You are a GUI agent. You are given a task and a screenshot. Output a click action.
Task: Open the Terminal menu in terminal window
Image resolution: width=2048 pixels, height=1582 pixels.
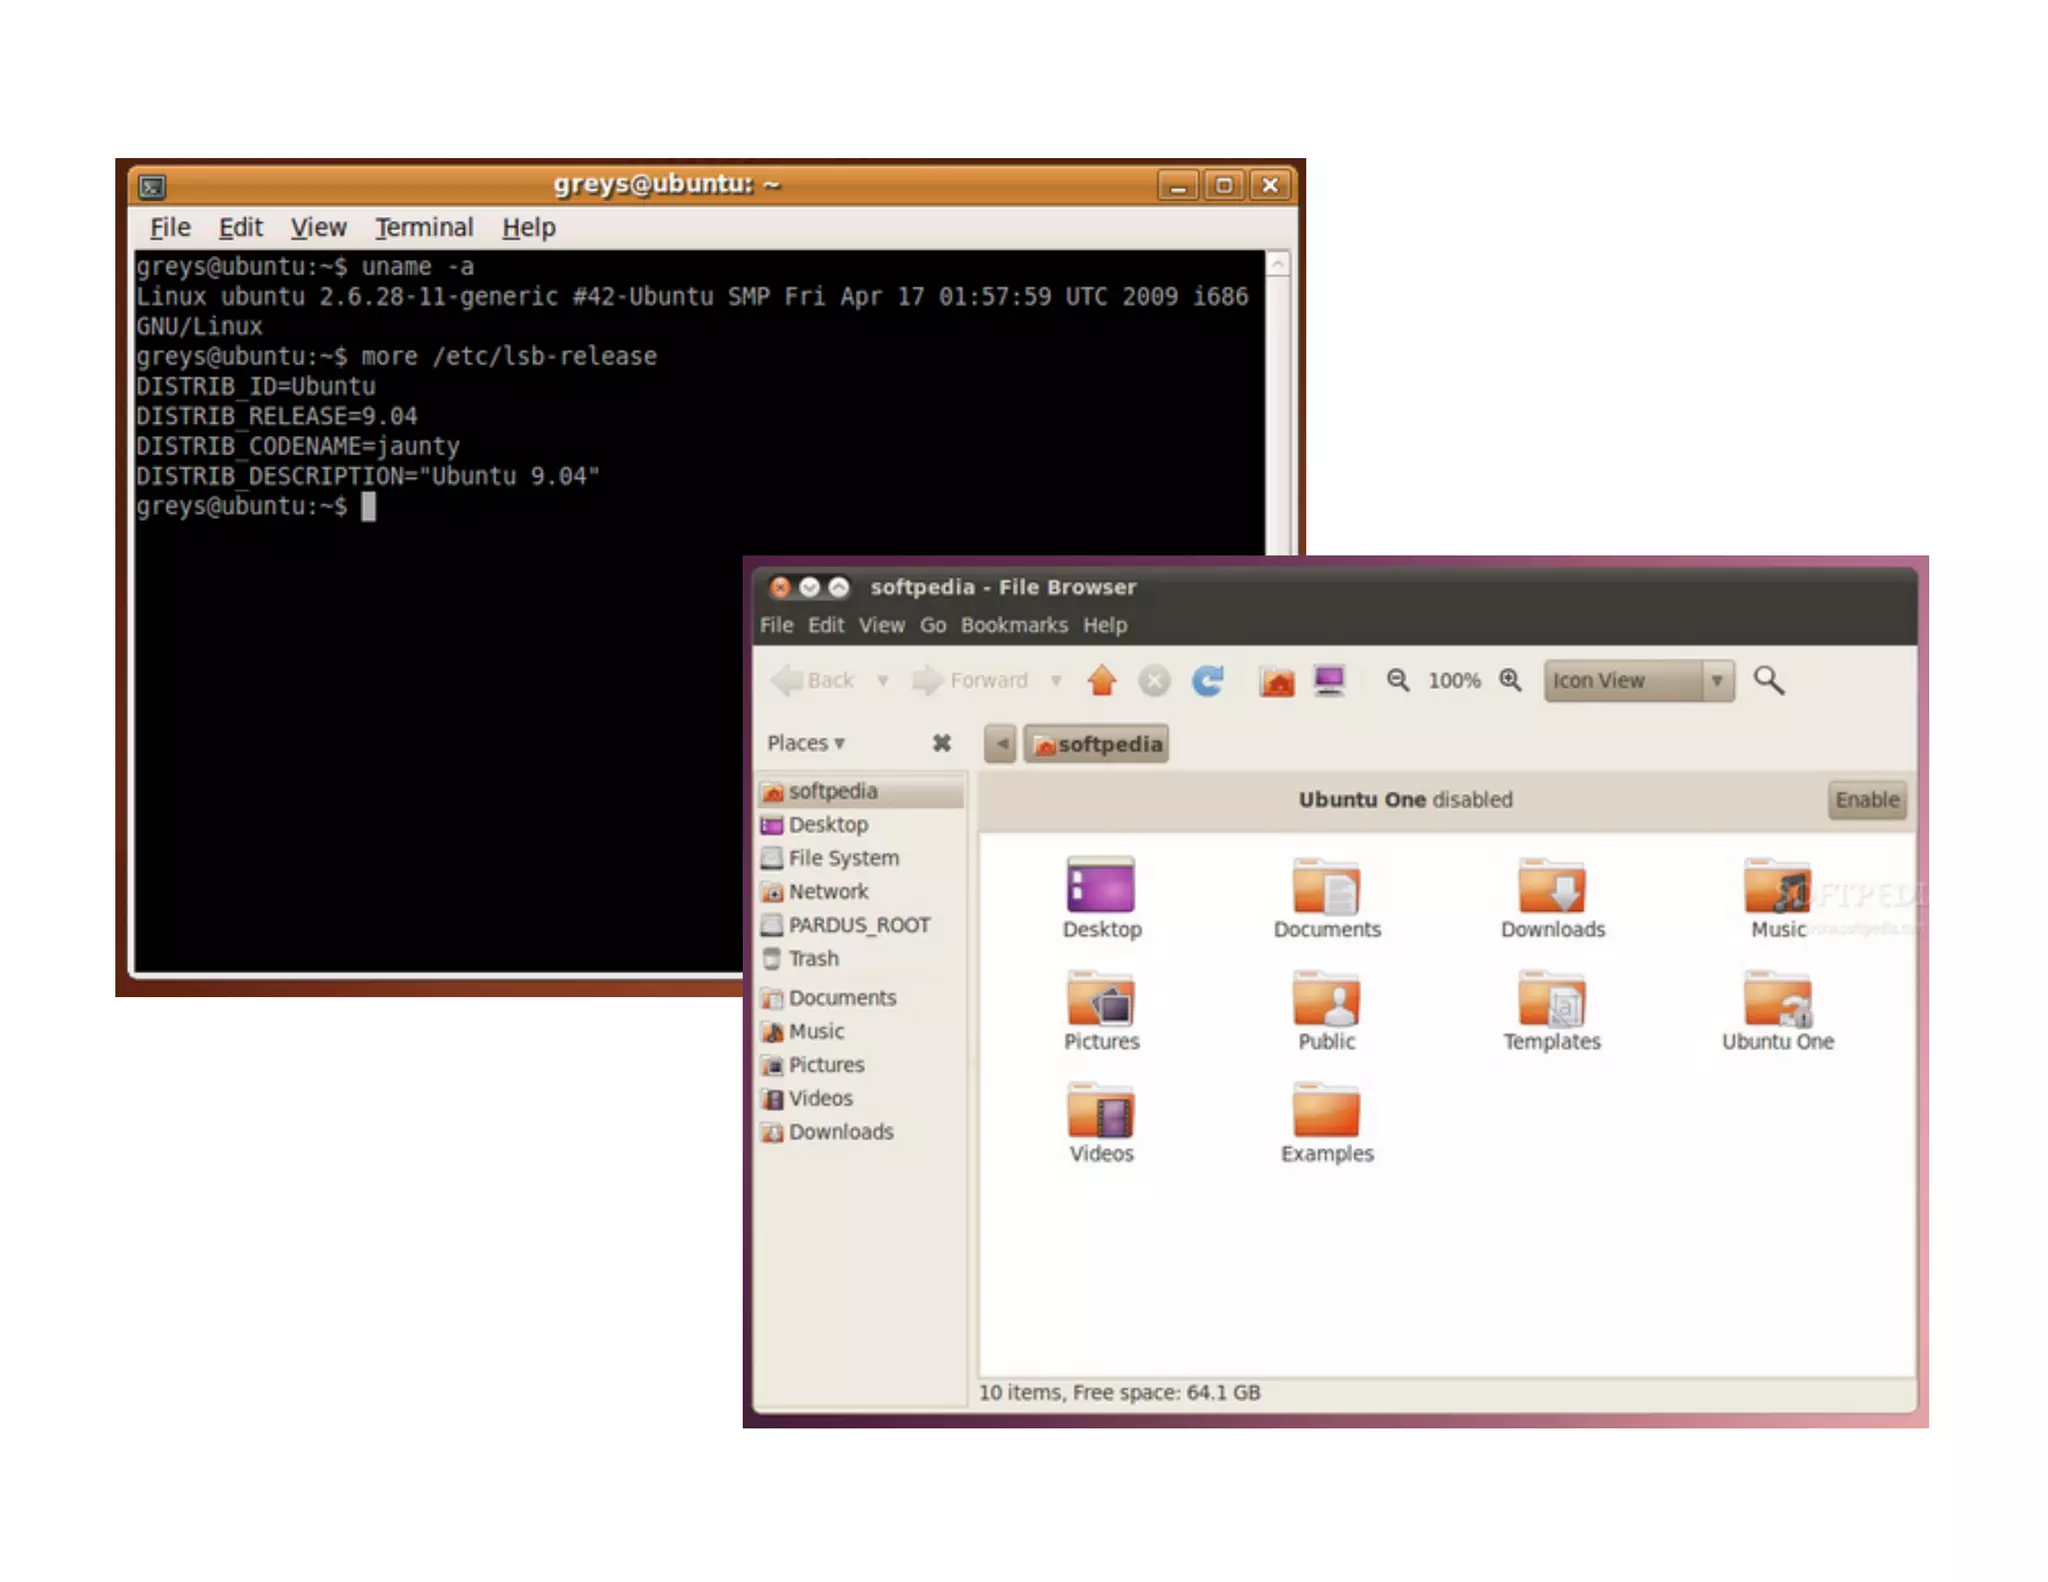pos(424,228)
